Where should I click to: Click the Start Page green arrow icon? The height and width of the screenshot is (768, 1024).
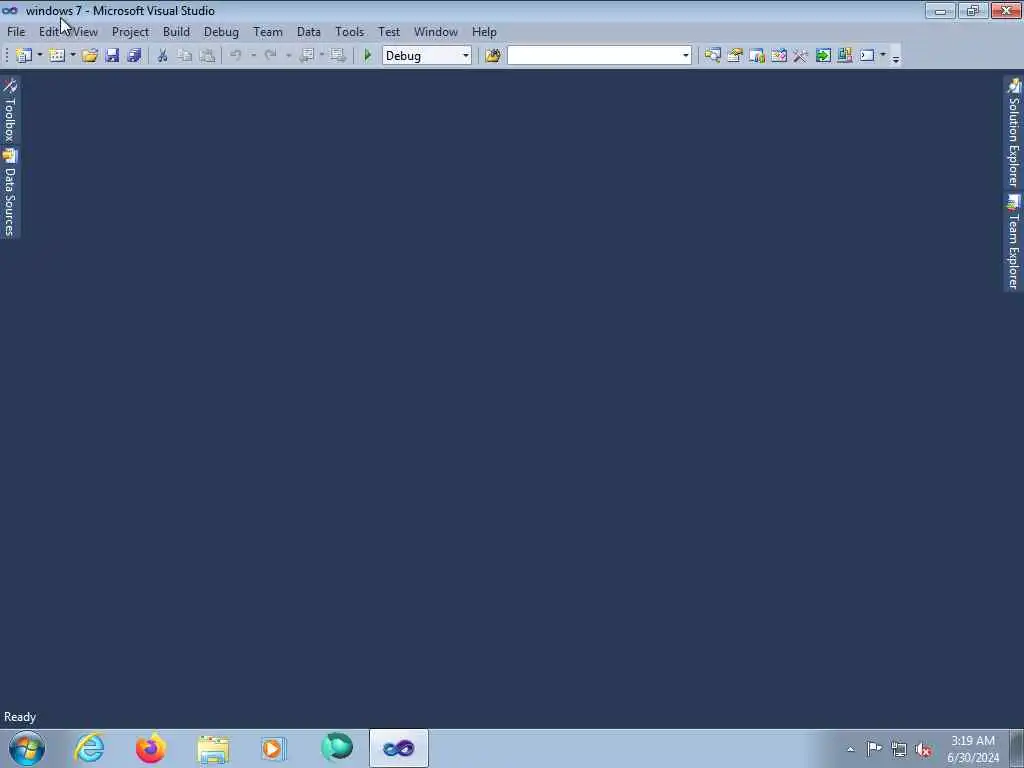(x=823, y=56)
